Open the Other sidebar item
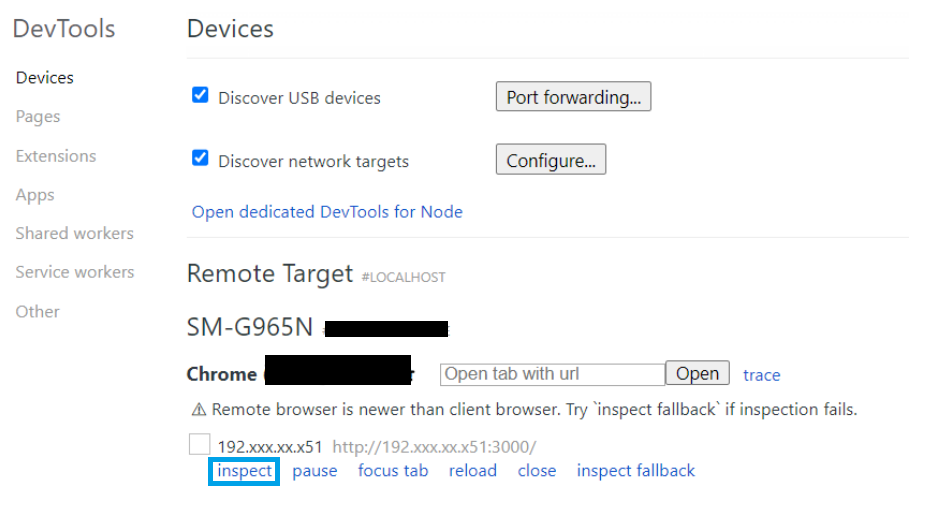The image size is (932, 517). (37, 312)
